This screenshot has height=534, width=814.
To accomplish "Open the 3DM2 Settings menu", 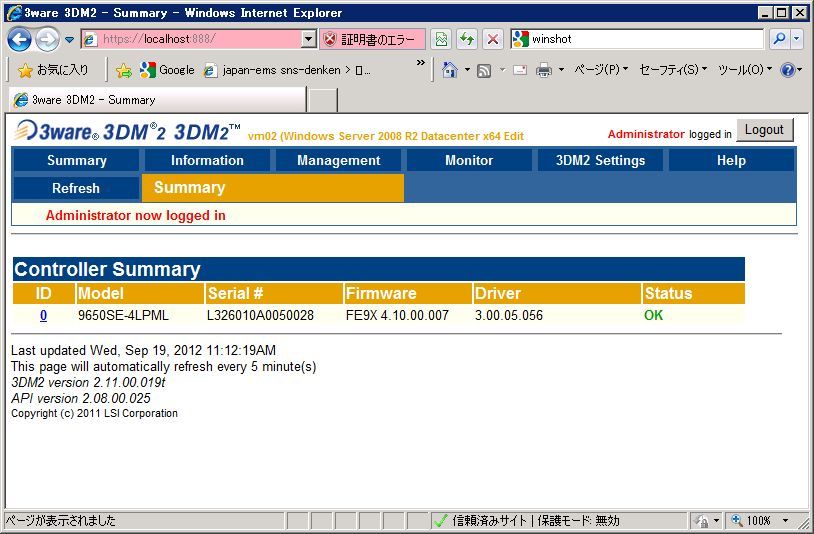I will tap(600, 160).
